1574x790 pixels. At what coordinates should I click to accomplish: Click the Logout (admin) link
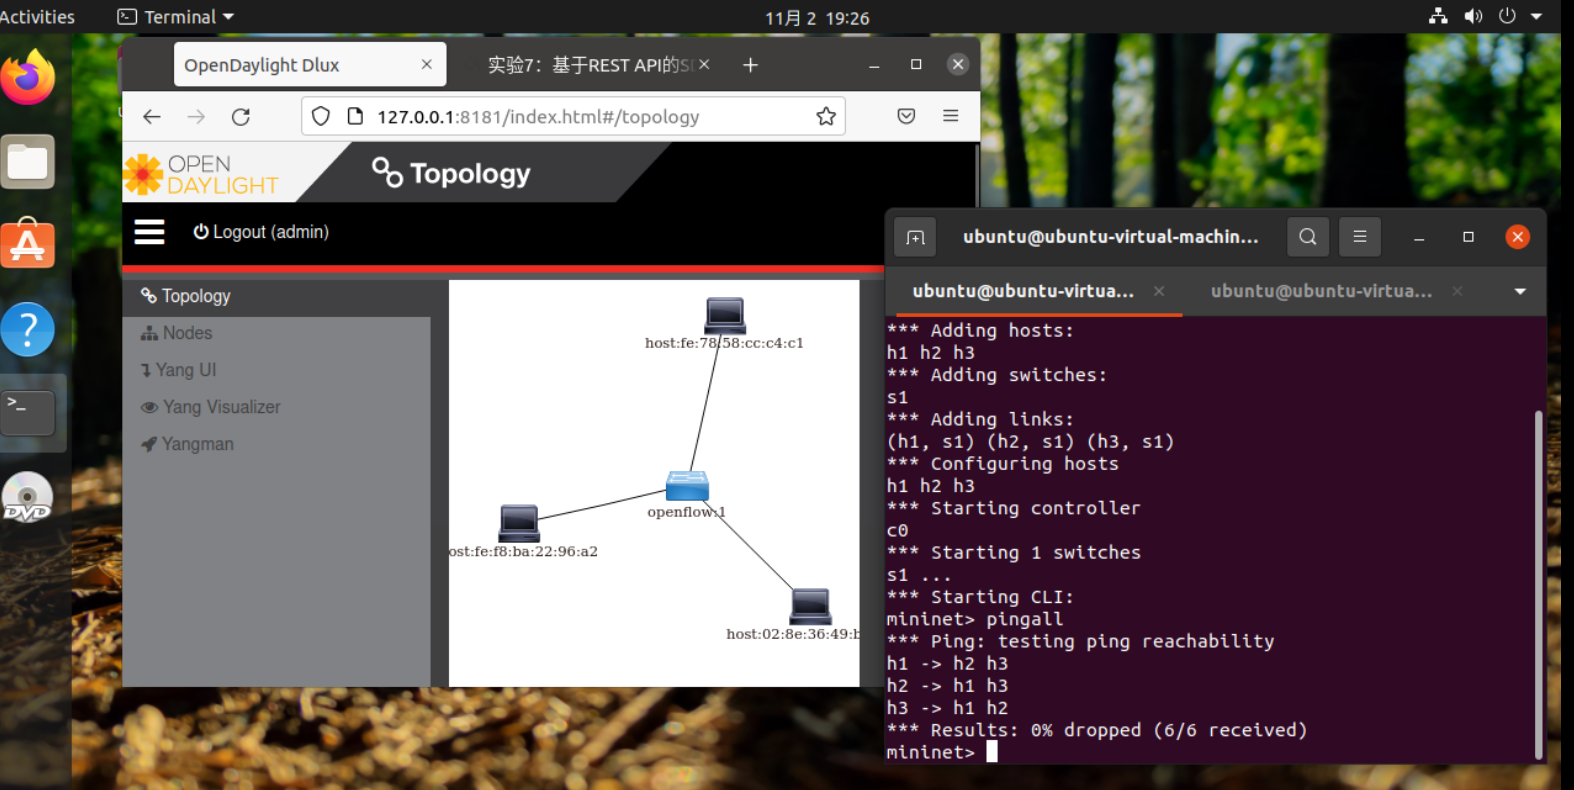261,232
